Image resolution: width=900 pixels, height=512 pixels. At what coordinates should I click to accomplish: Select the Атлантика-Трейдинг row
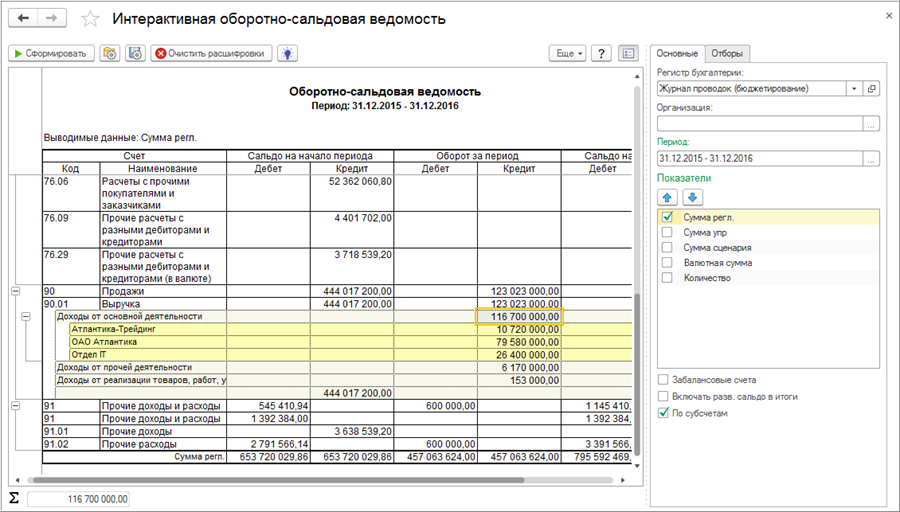(350, 329)
